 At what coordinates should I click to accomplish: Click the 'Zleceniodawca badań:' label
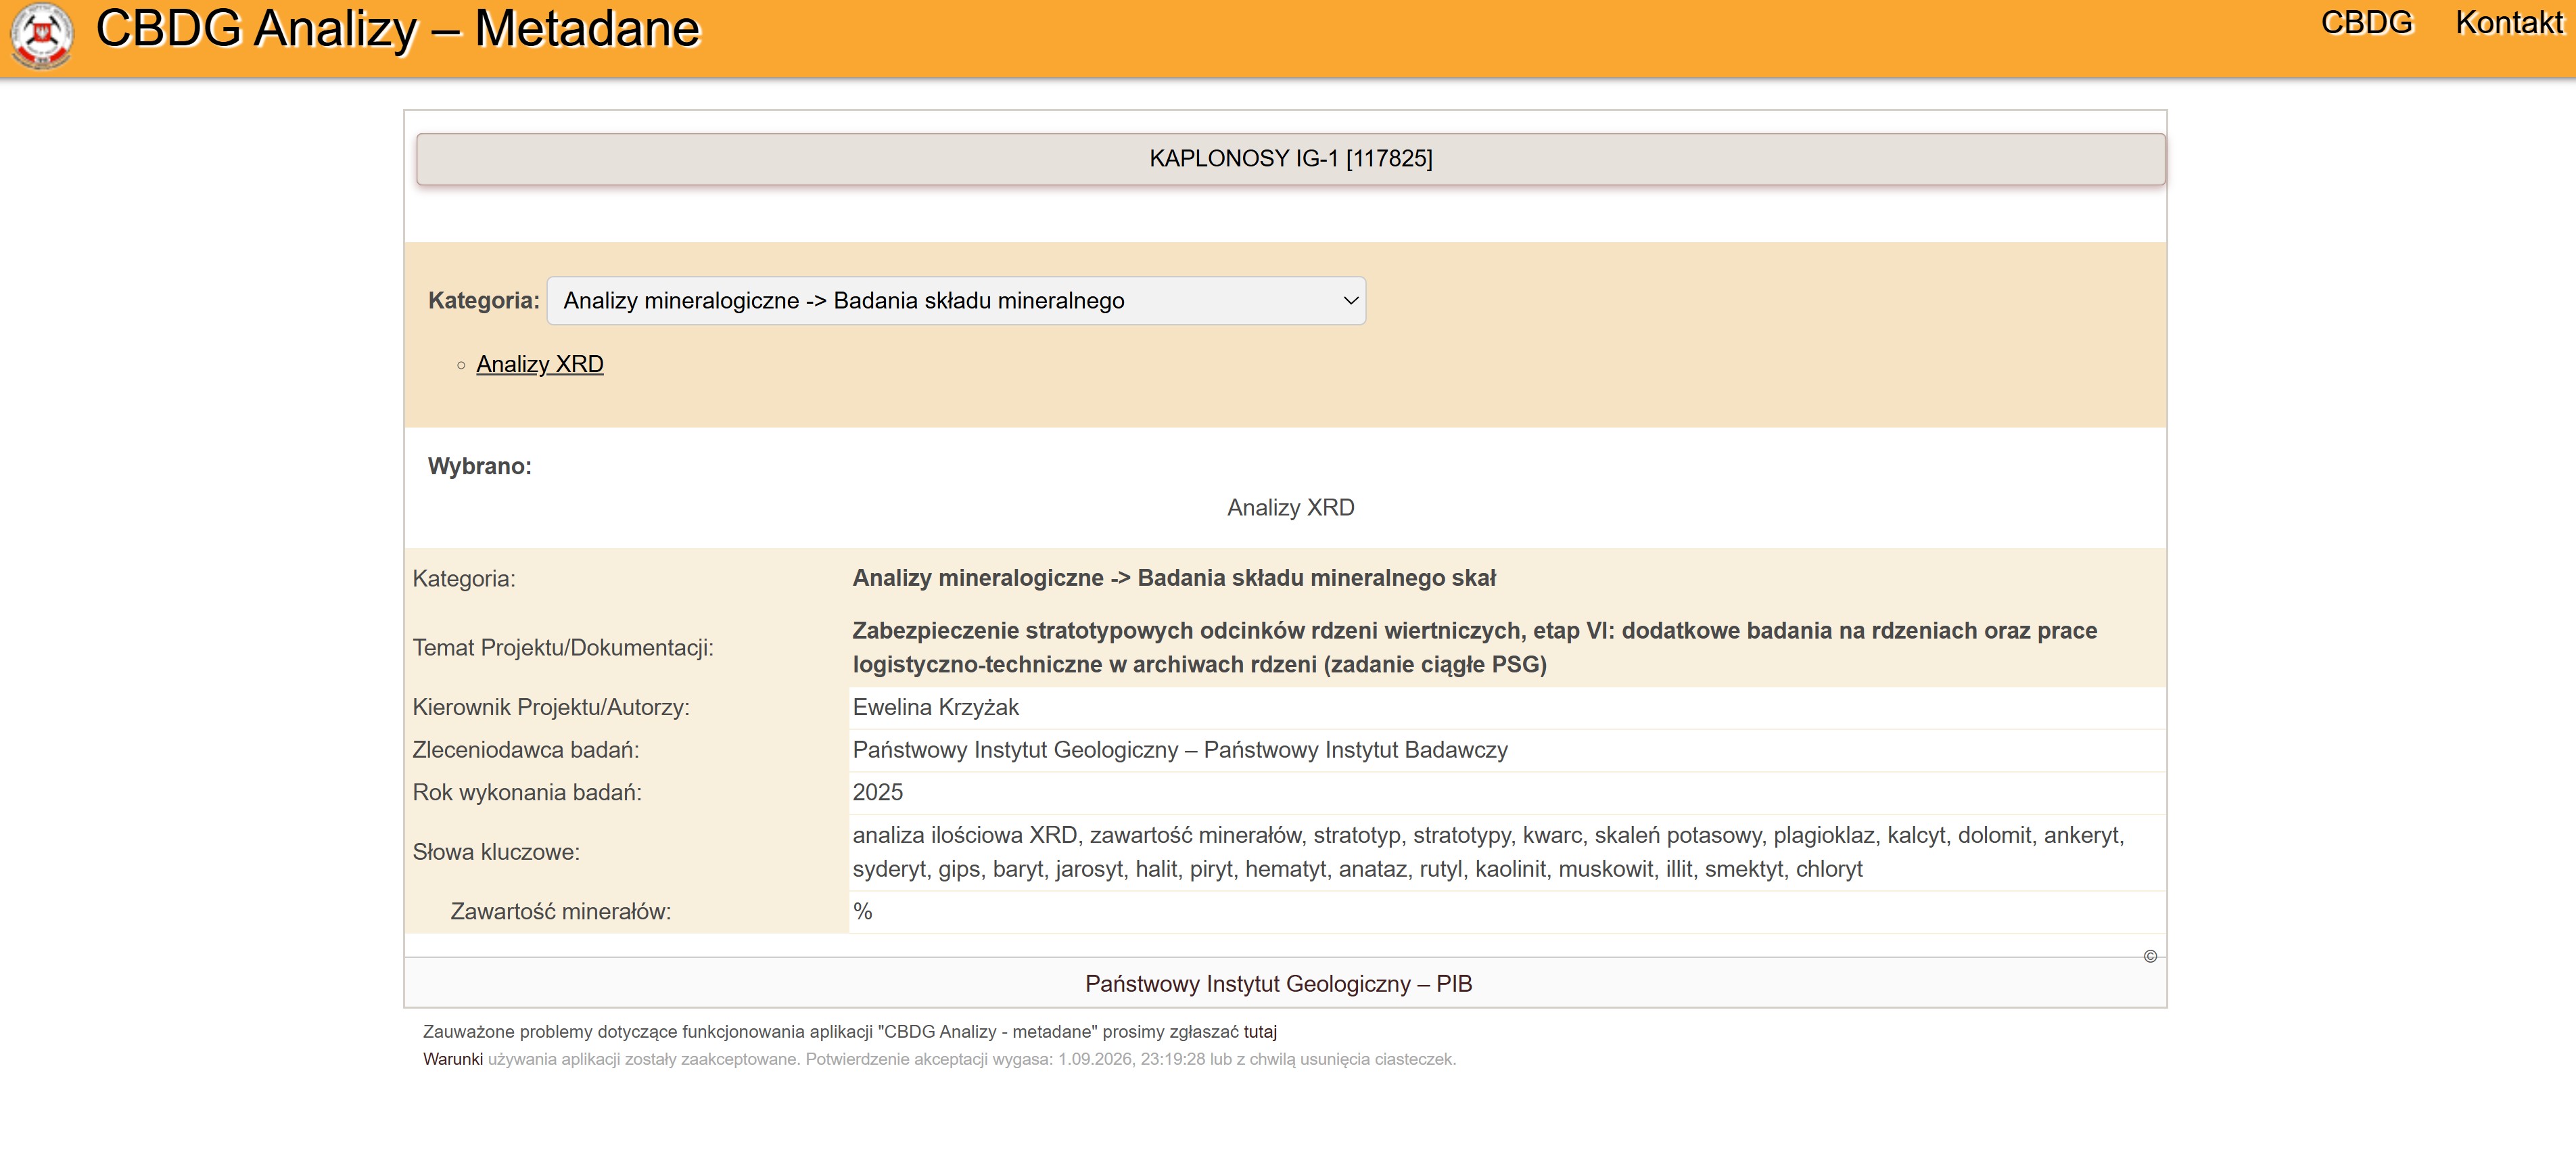pyautogui.click(x=526, y=750)
